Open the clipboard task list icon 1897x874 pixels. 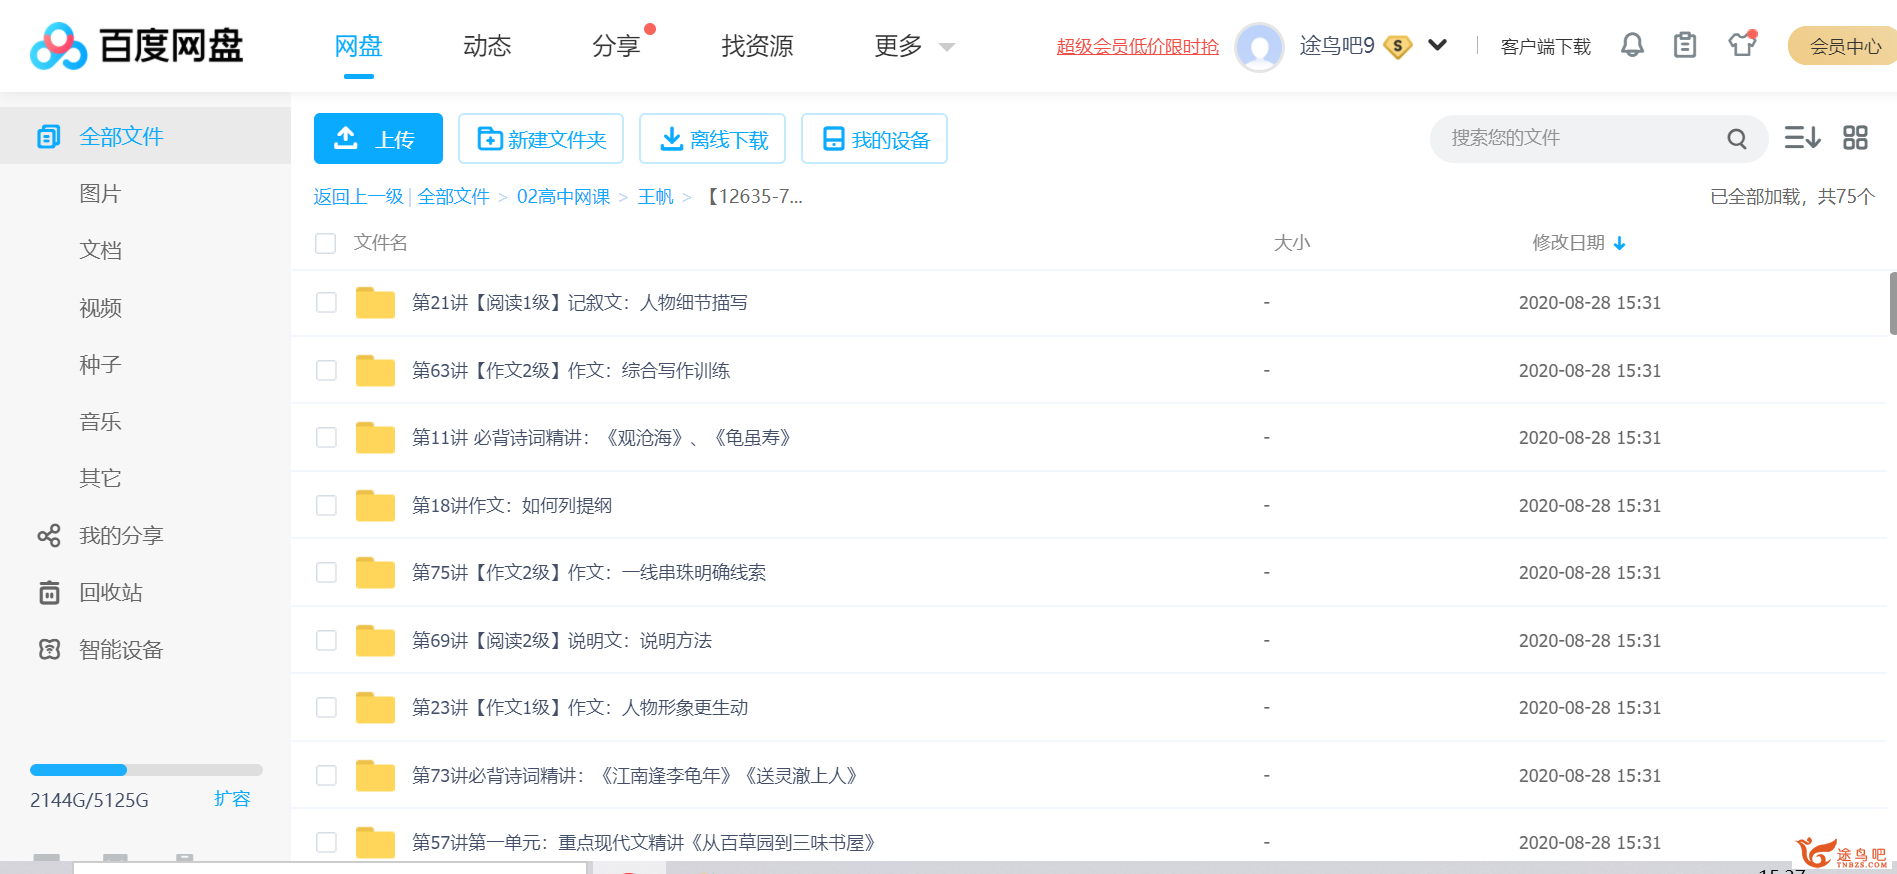pyautogui.click(x=1685, y=45)
